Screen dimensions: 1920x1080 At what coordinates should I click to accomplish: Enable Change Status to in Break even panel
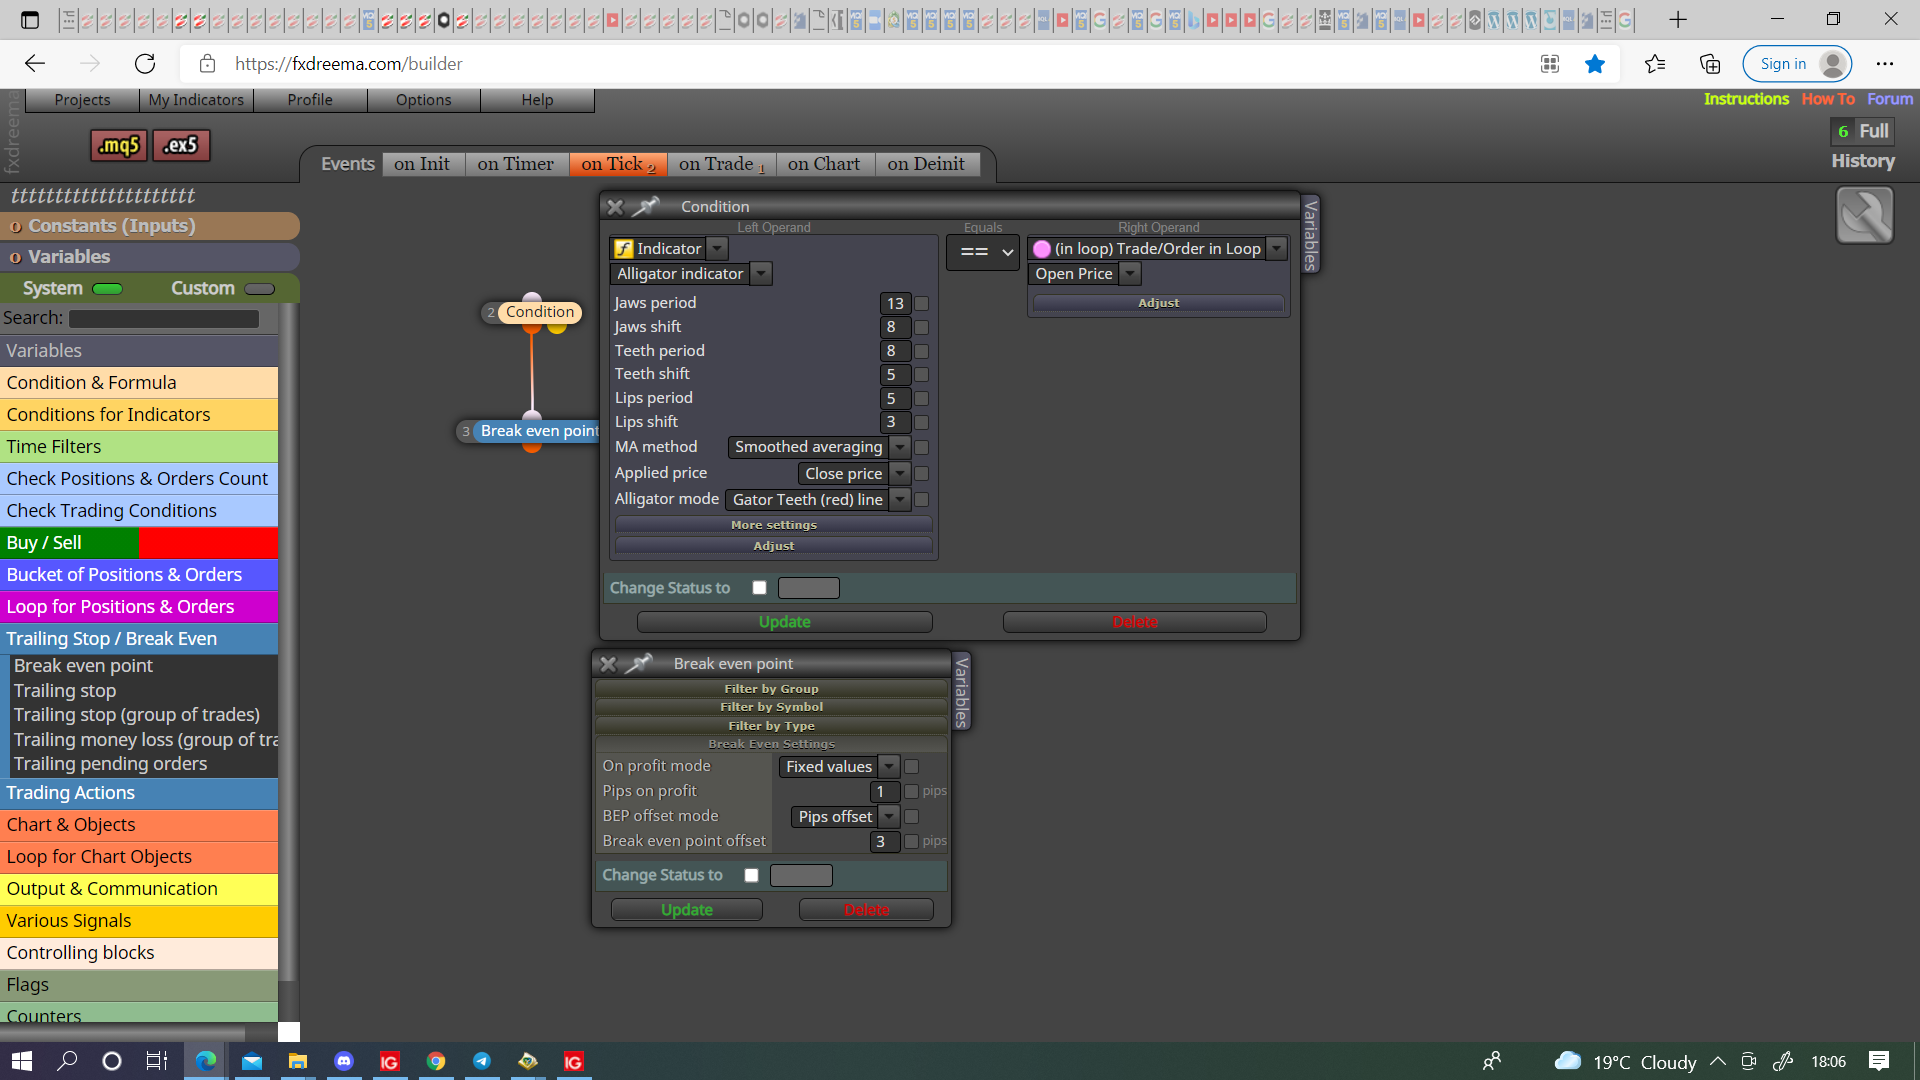pos(752,875)
